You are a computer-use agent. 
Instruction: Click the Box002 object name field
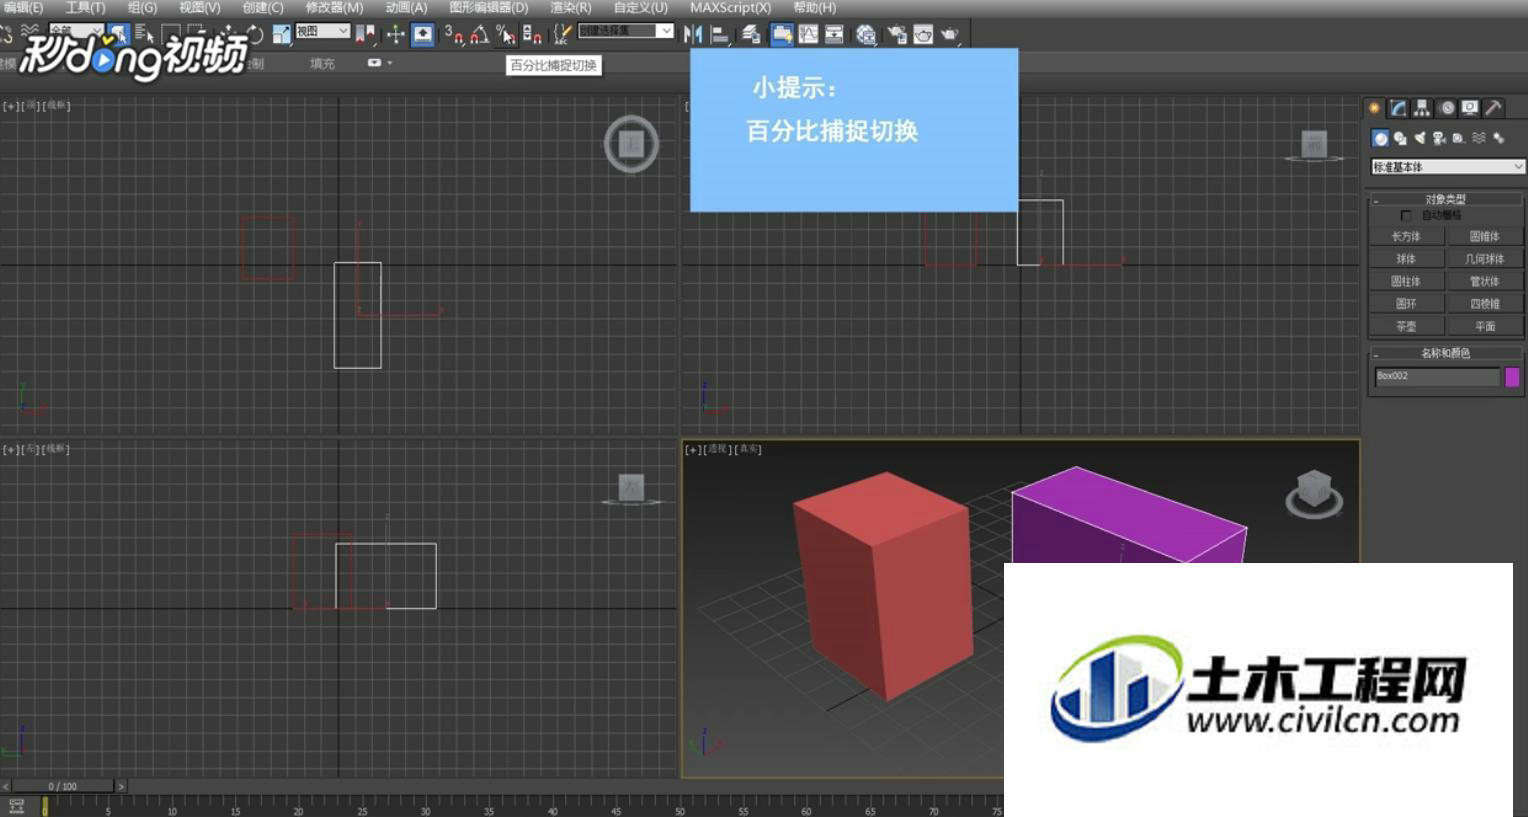1437,376
